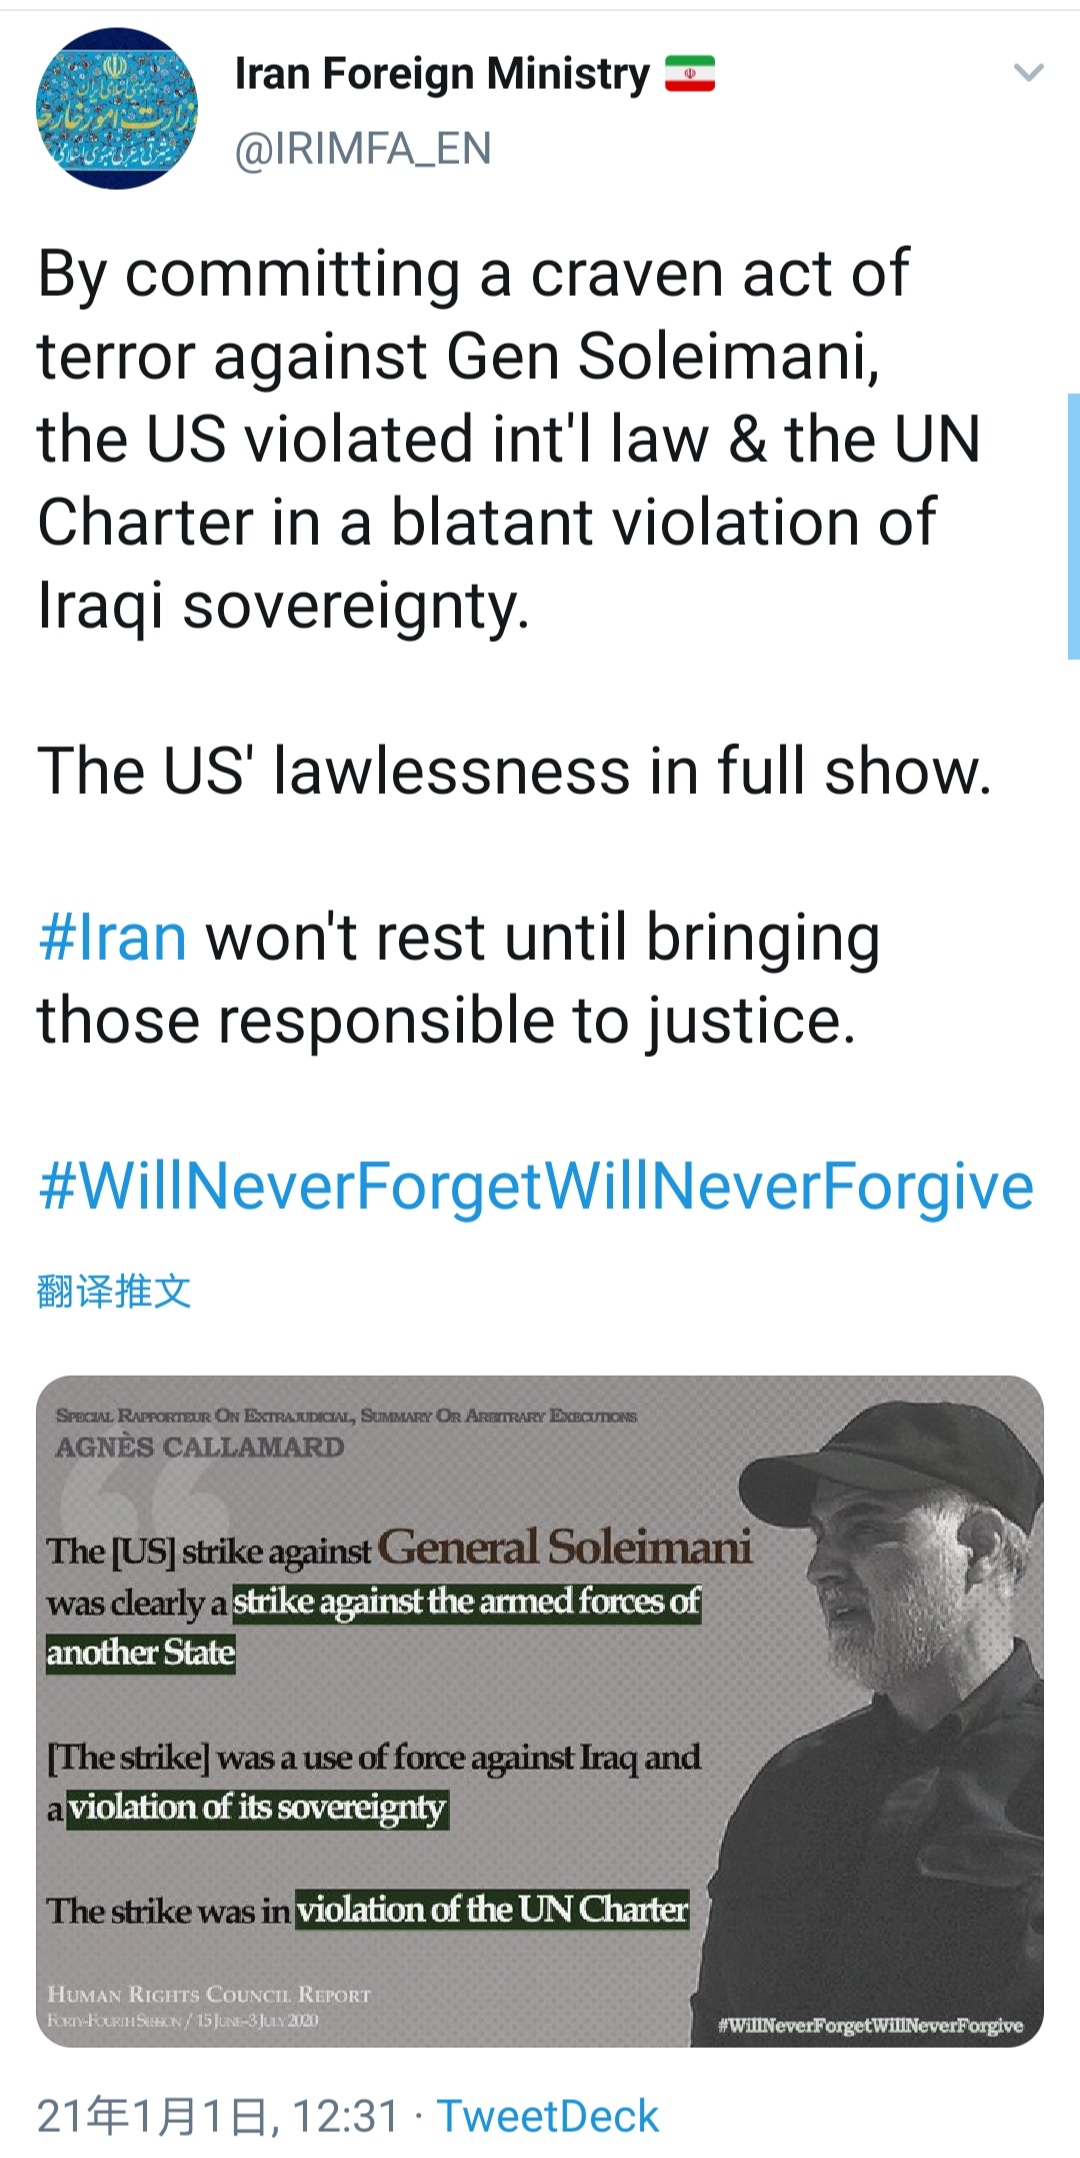Click the "Iran Foreign Ministry" display name
Viewport: 1080px width, 2158px height.
(x=442, y=74)
